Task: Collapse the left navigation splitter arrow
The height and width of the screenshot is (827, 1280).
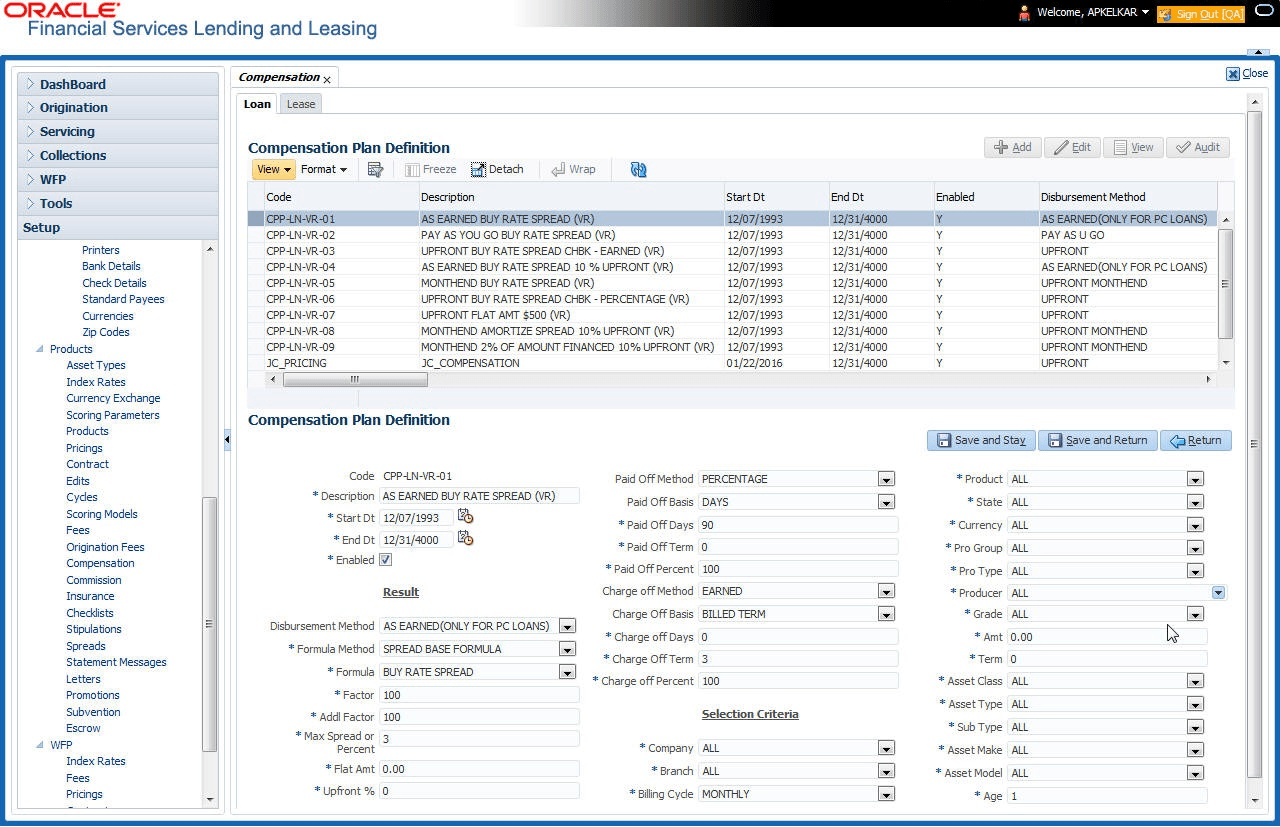Action: click(227, 439)
